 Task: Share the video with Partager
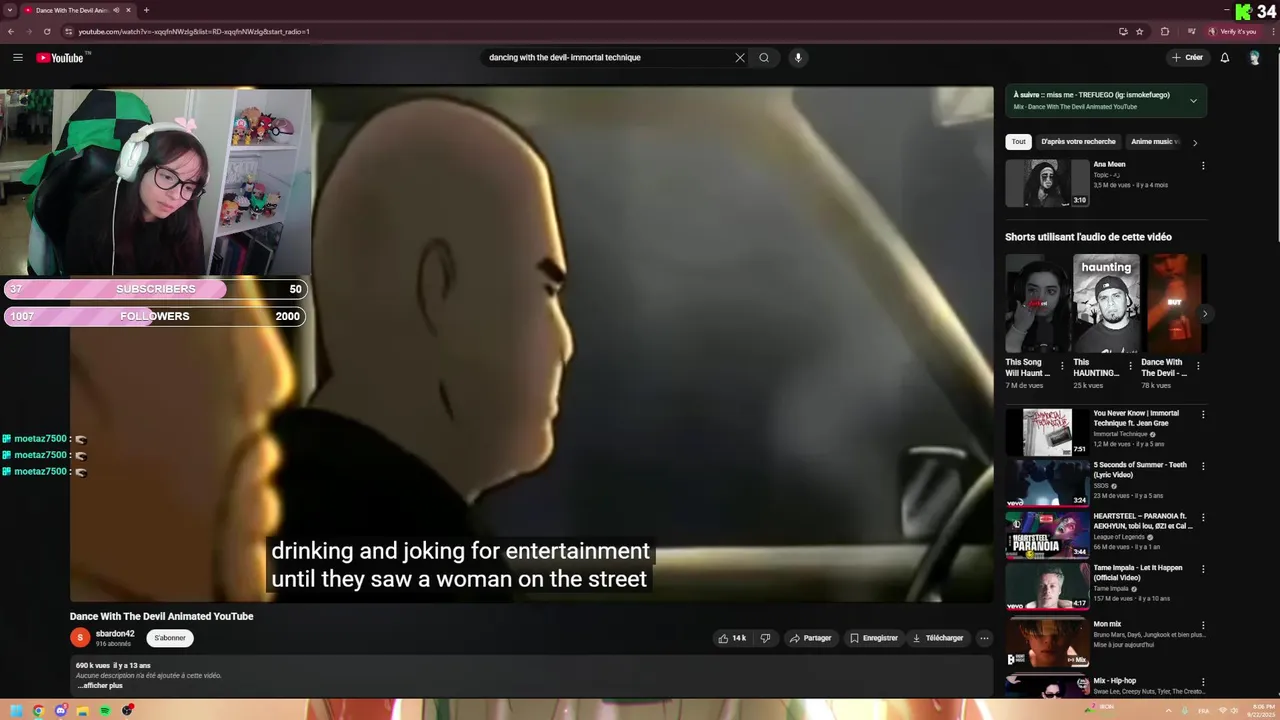tap(811, 638)
